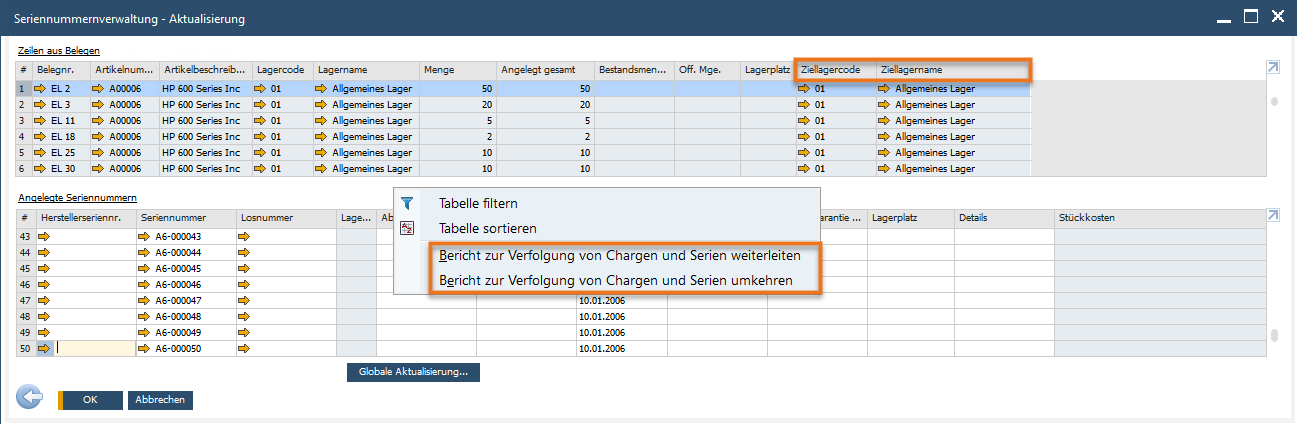The height and width of the screenshot is (424, 1297).
Task: Open link arrow for document EL 3
Action: tap(41, 105)
